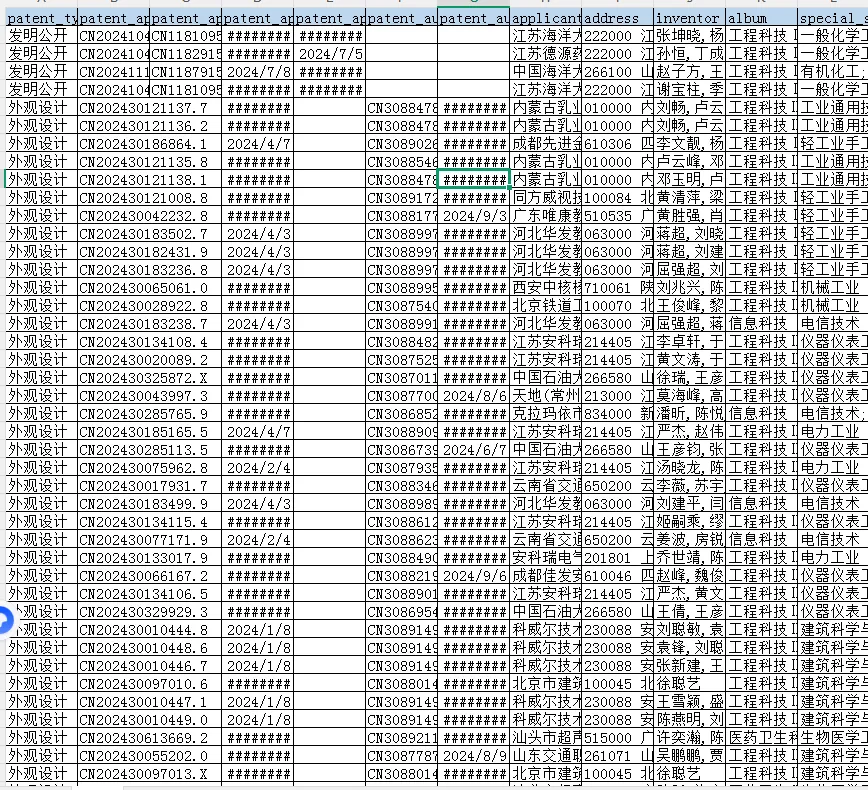868x790 pixels.
Task: Select the 'applicant' column header cell
Action: click(545, 18)
